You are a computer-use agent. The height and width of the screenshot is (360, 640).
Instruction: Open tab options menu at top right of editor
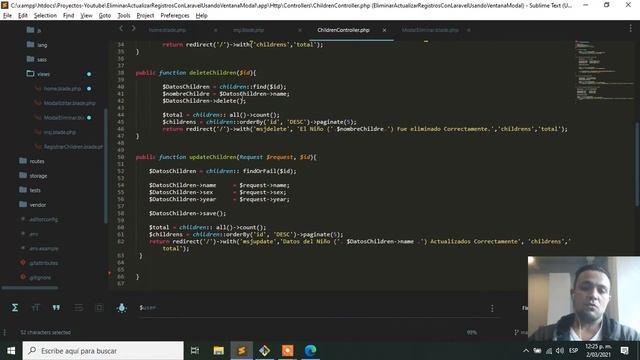click(631, 28)
